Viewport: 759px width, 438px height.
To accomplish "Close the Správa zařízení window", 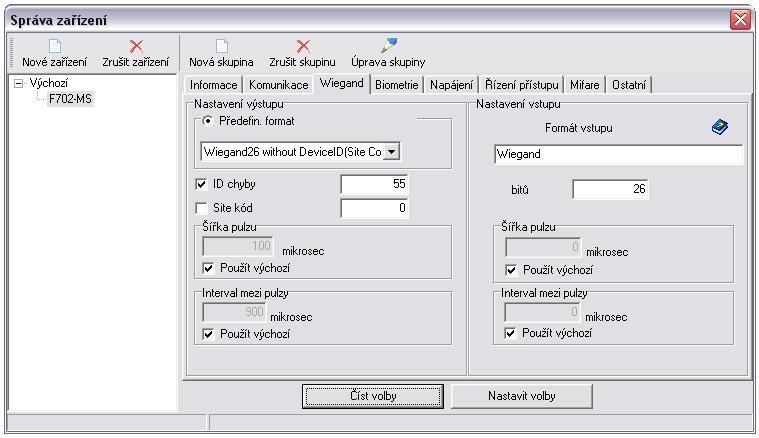I will [x=740, y=20].
